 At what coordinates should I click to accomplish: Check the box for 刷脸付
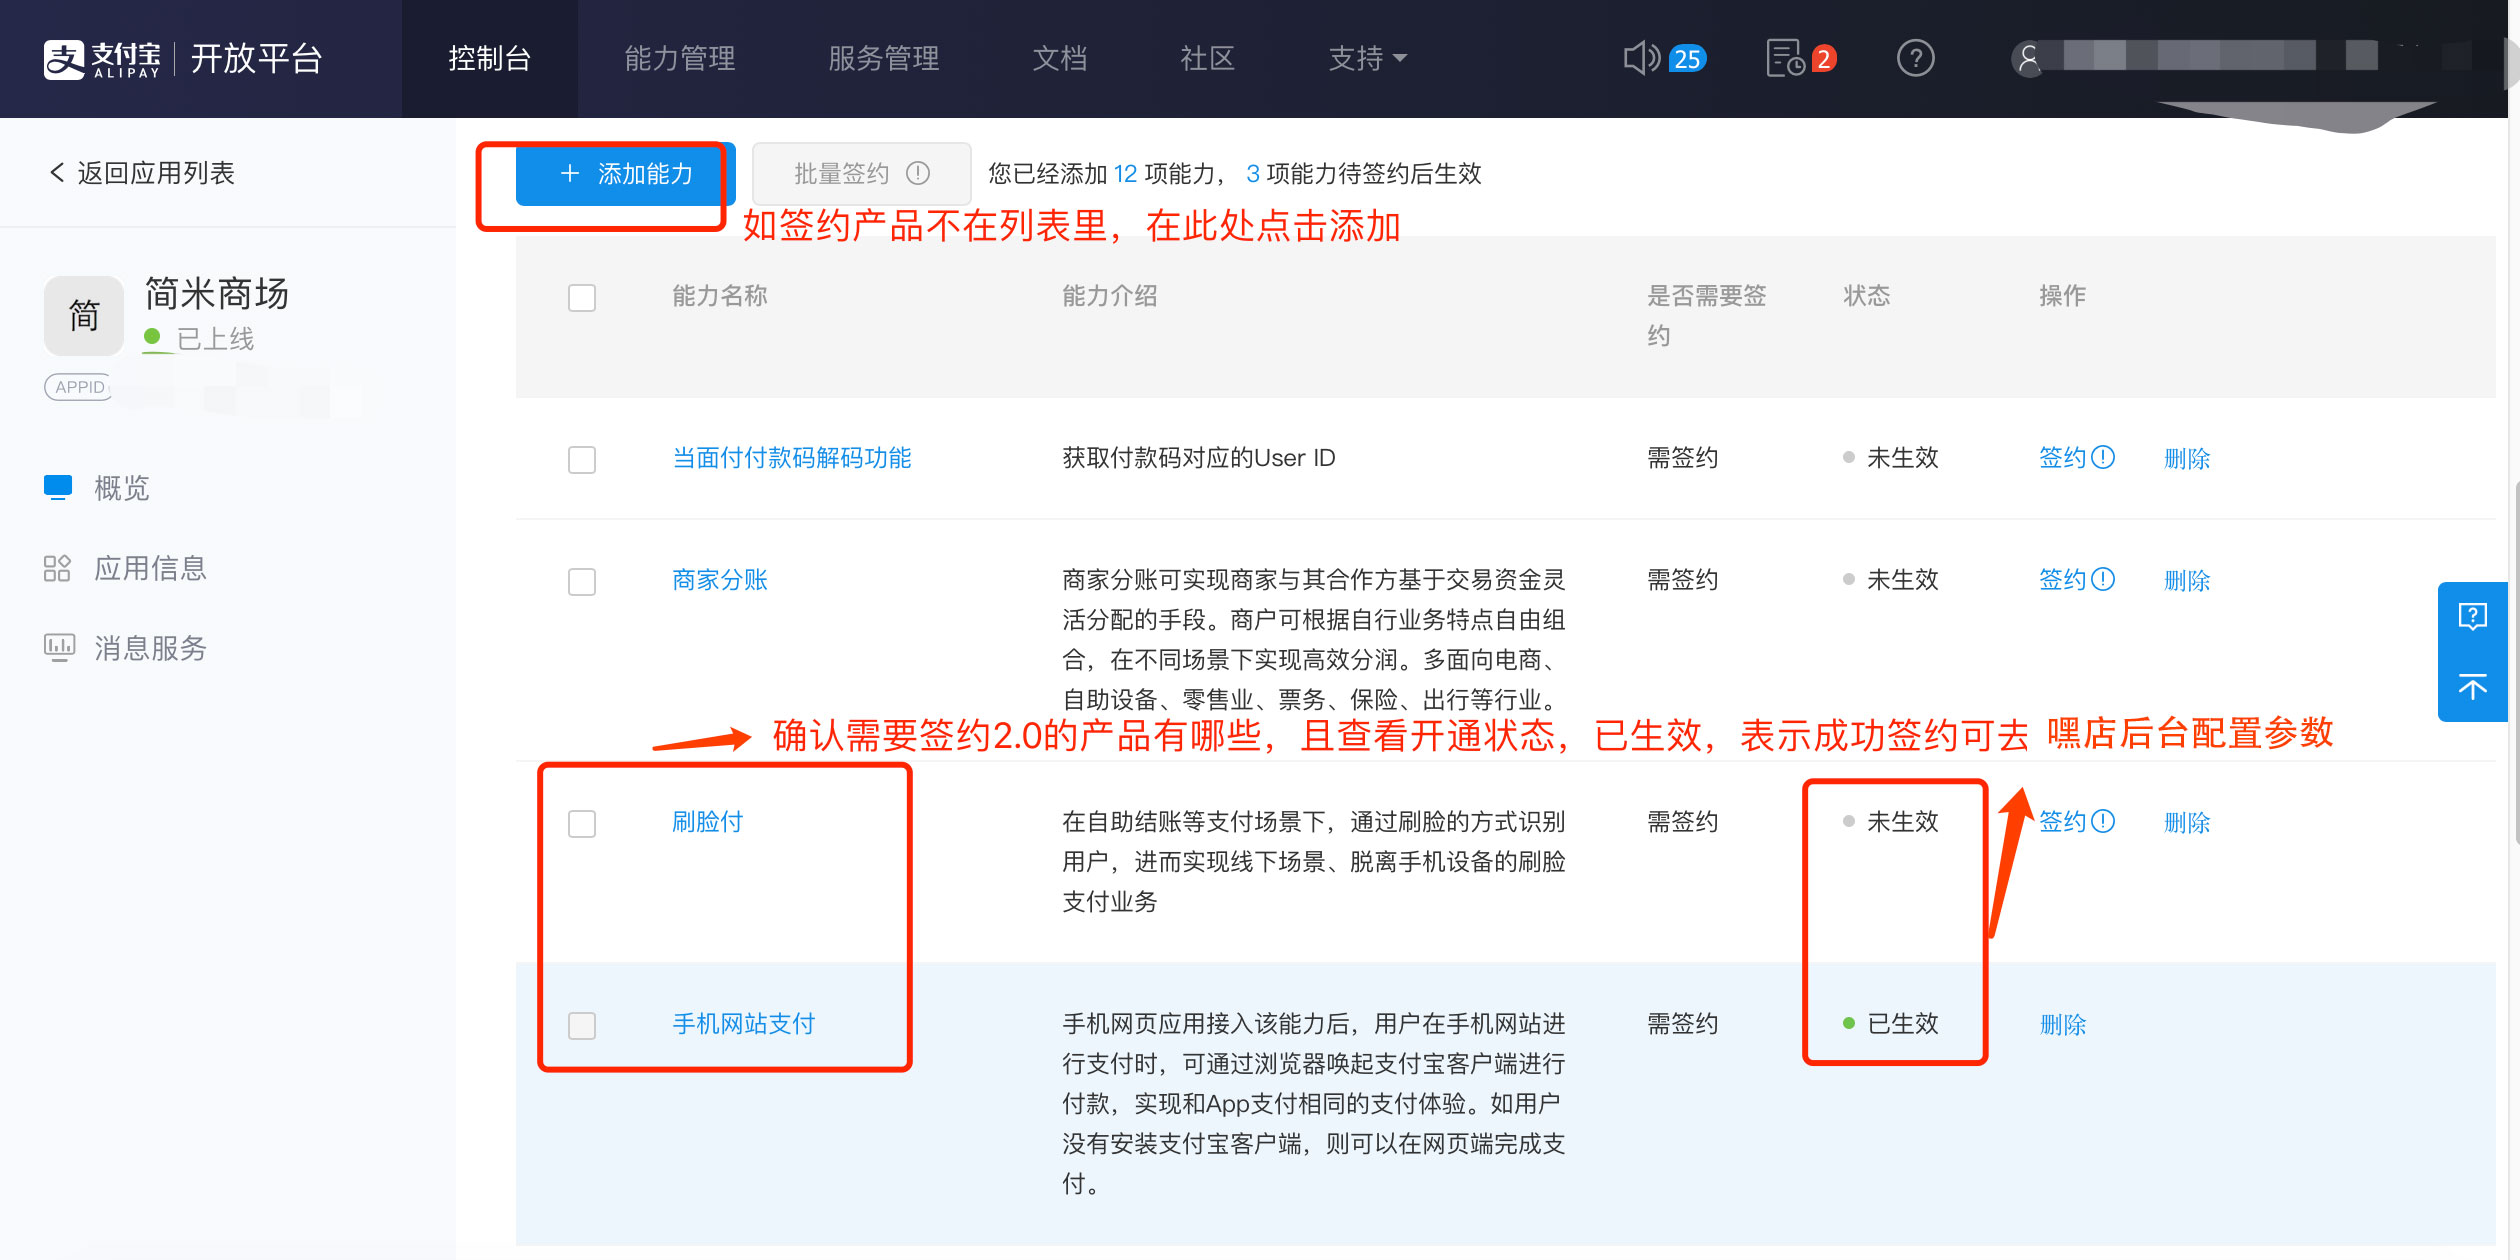pyautogui.click(x=582, y=823)
